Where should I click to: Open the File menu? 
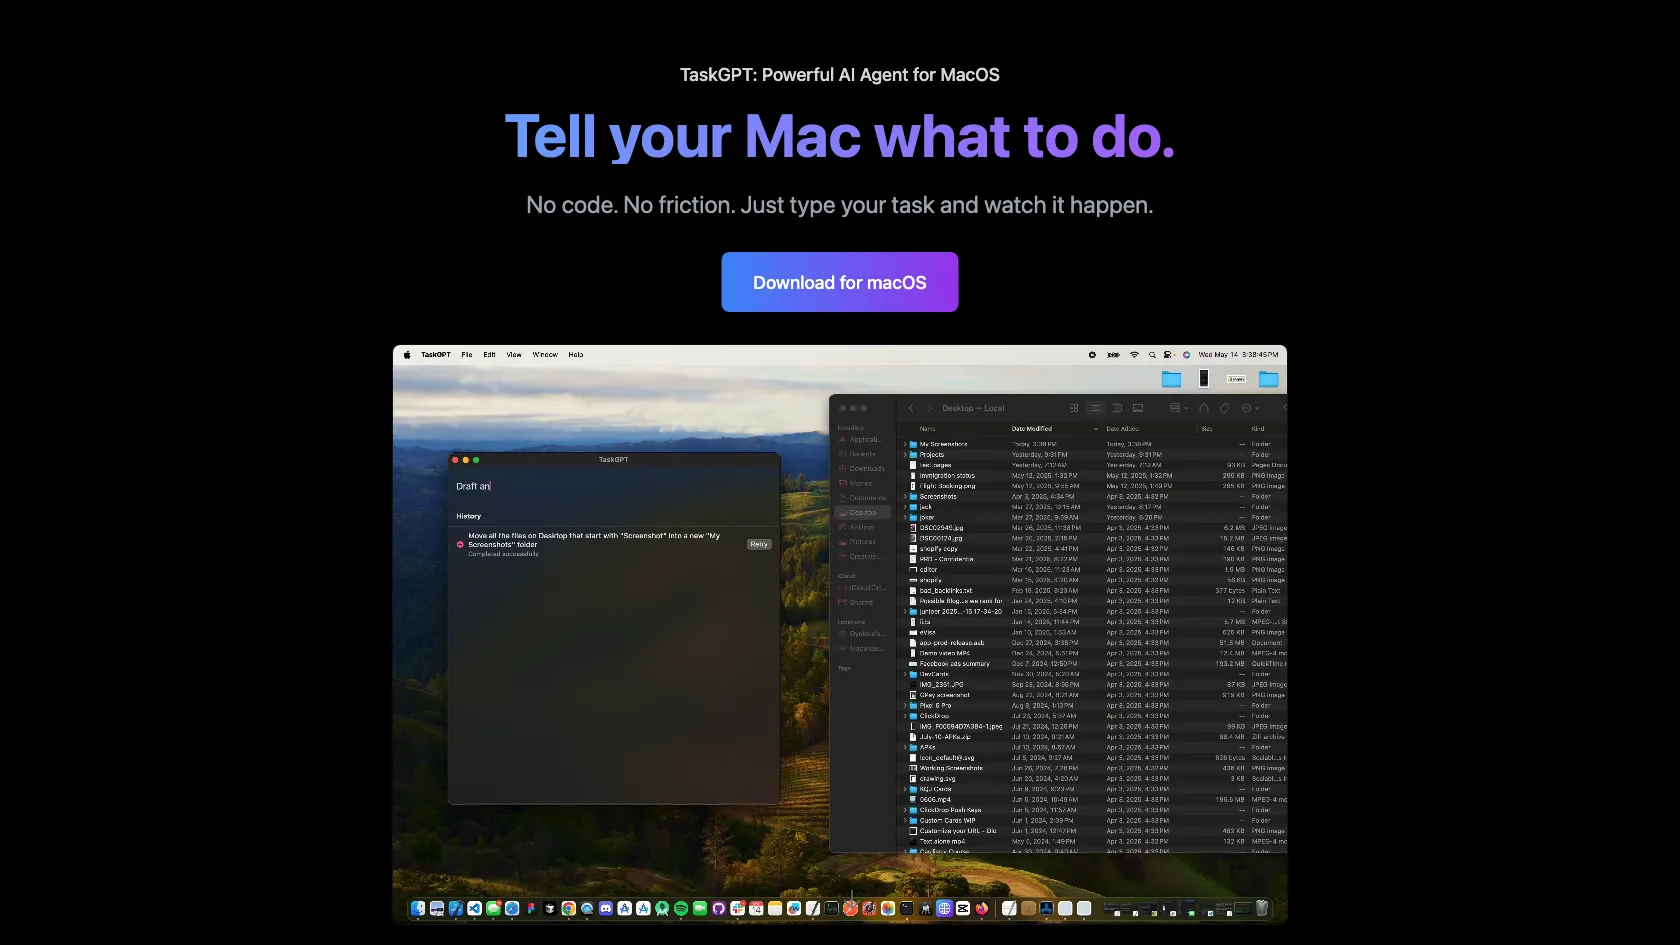pos(467,354)
